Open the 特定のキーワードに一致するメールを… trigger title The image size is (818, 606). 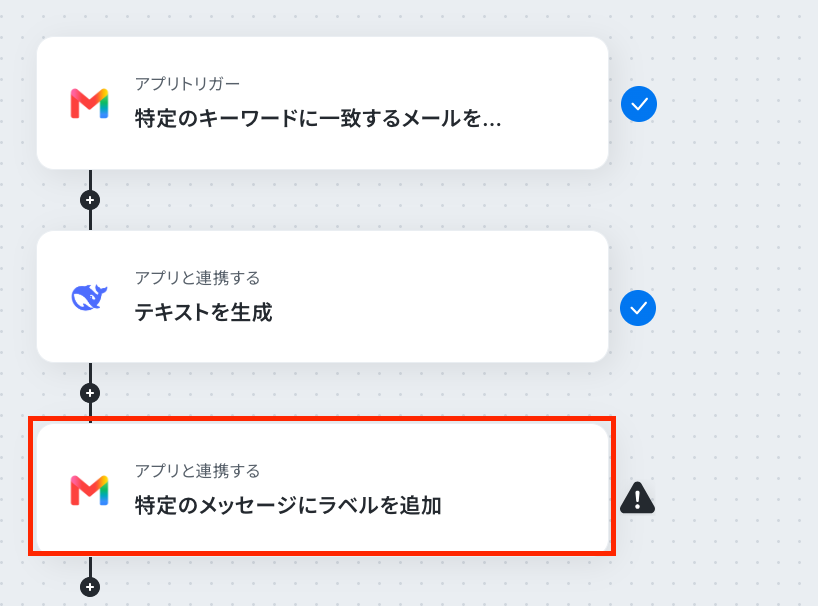pos(318,119)
